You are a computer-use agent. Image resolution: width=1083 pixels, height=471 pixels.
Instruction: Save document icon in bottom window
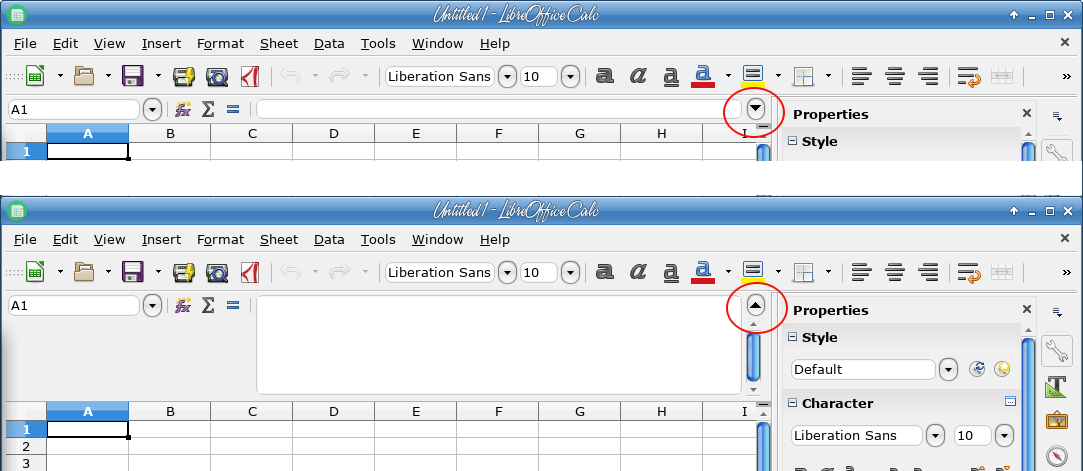133,272
